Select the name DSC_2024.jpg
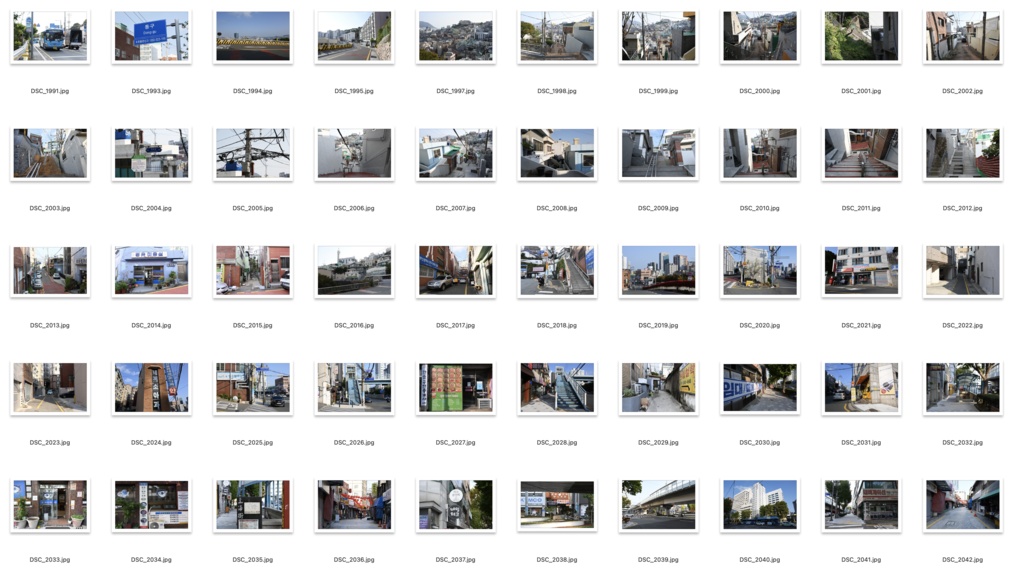This screenshot has height=575, width=1024. point(151,443)
